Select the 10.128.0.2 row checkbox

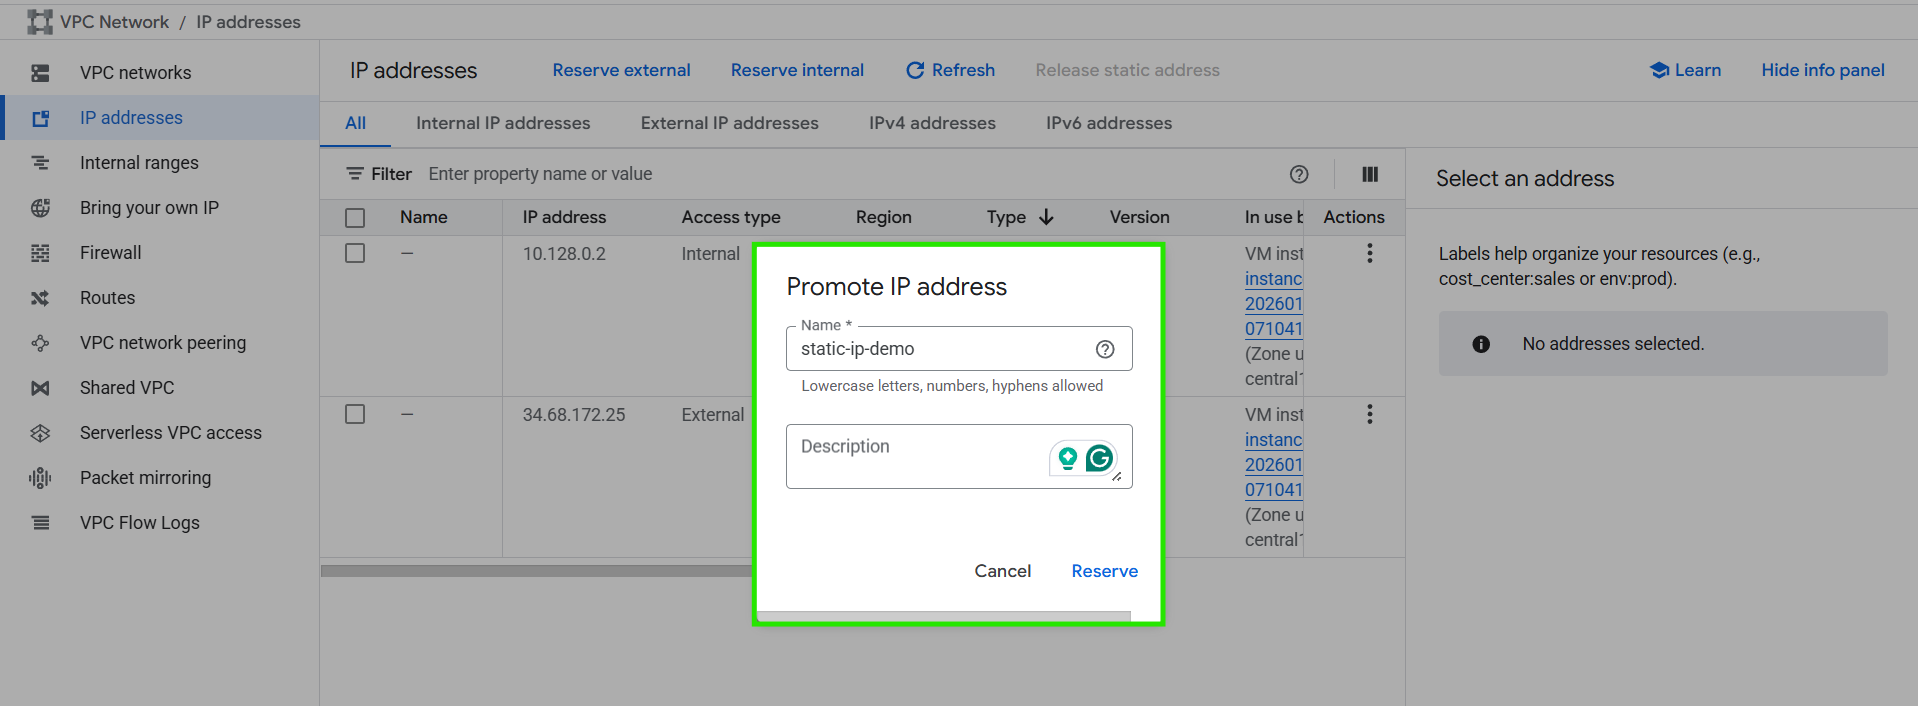point(355,254)
